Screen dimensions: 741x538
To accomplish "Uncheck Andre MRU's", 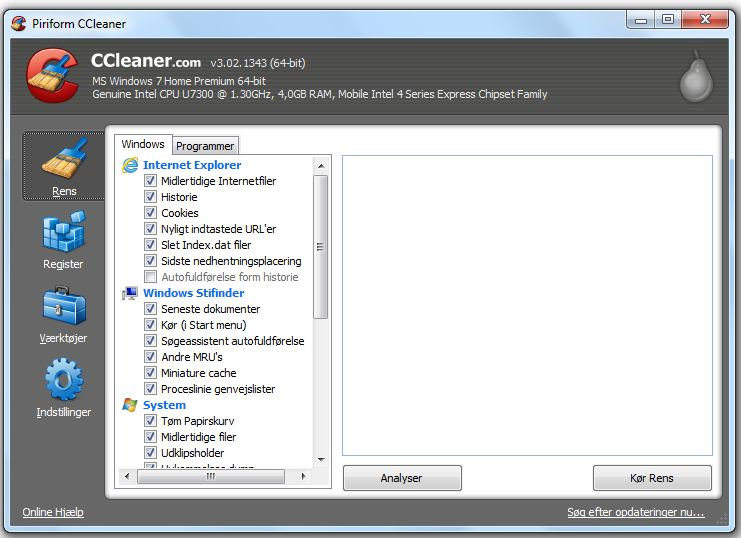I will [x=150, y=357].
